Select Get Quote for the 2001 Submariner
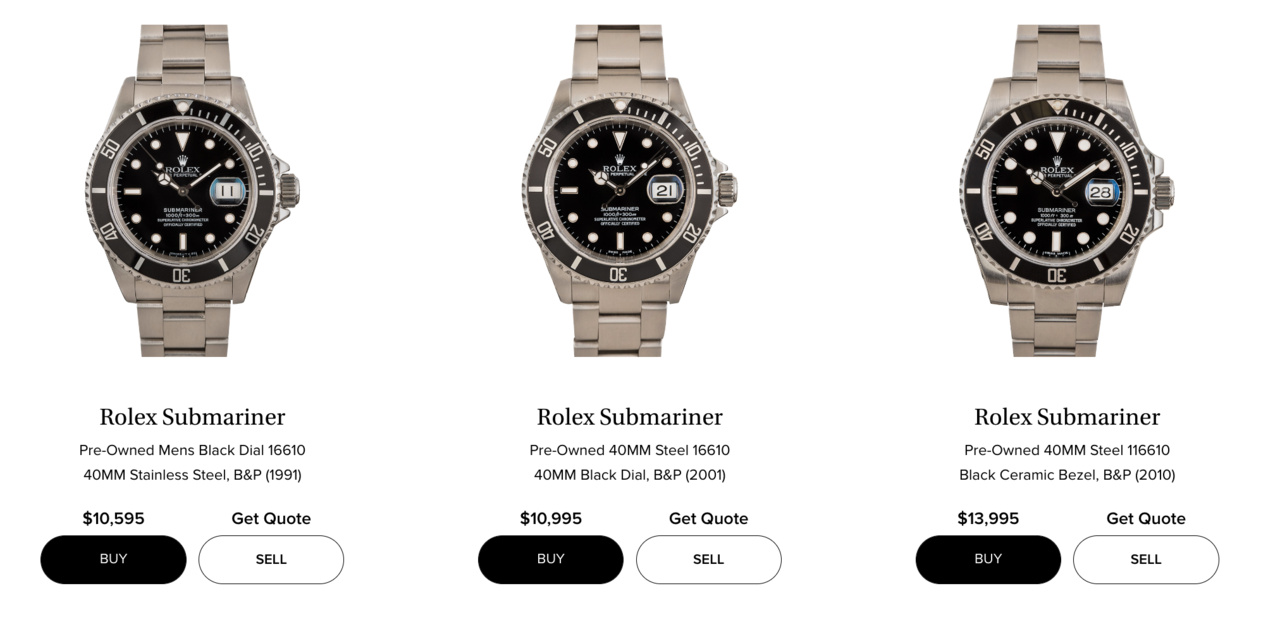 [x=708, y=518]
